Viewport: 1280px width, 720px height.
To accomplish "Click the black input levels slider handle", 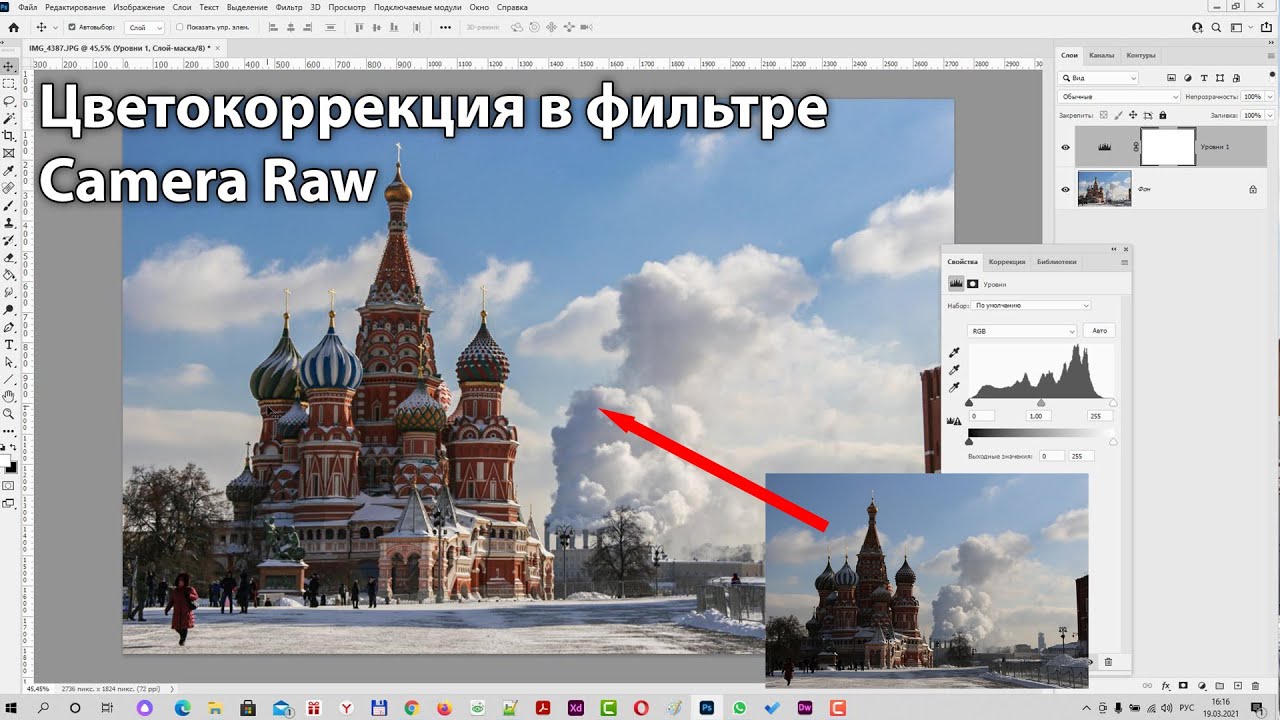I will point(969,403).
